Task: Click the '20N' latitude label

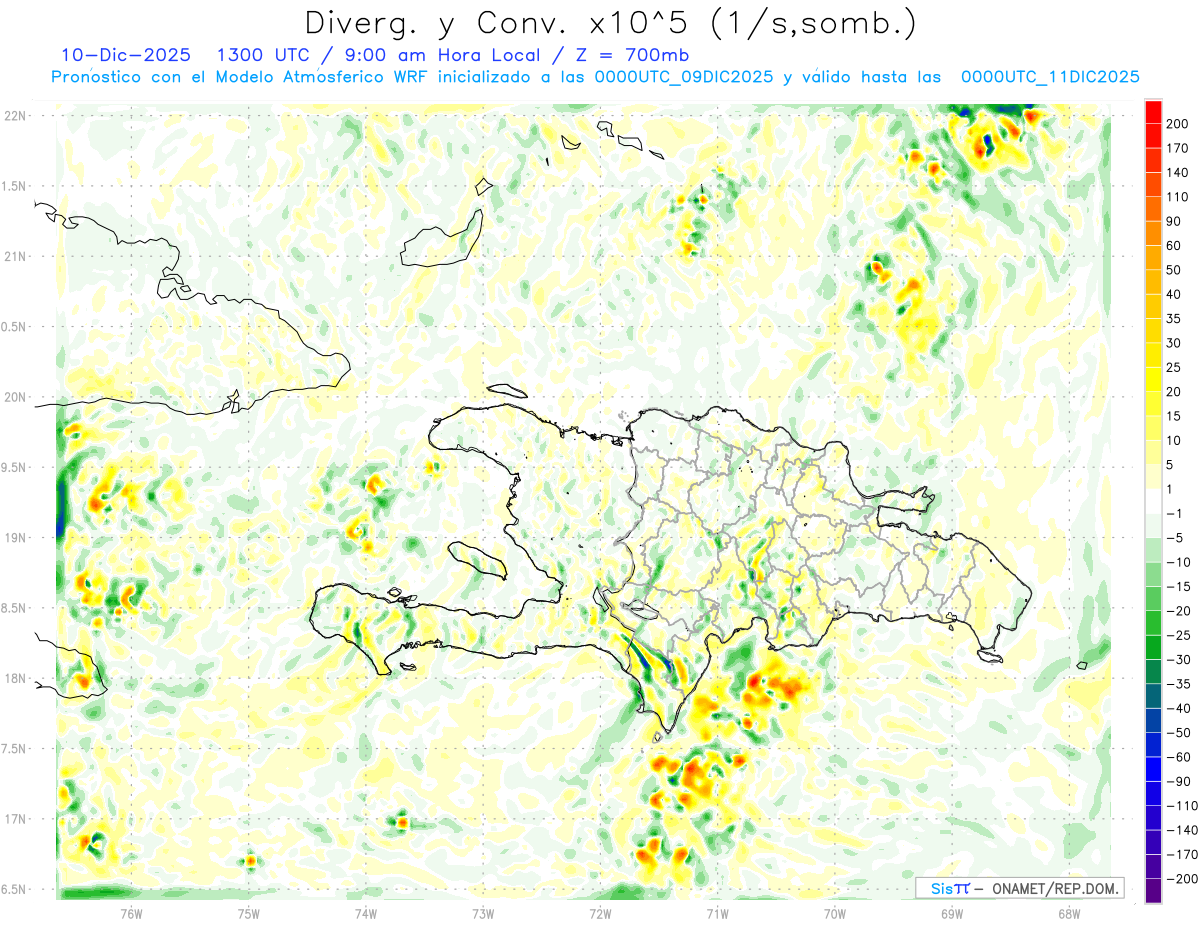Action: [14, 397]
